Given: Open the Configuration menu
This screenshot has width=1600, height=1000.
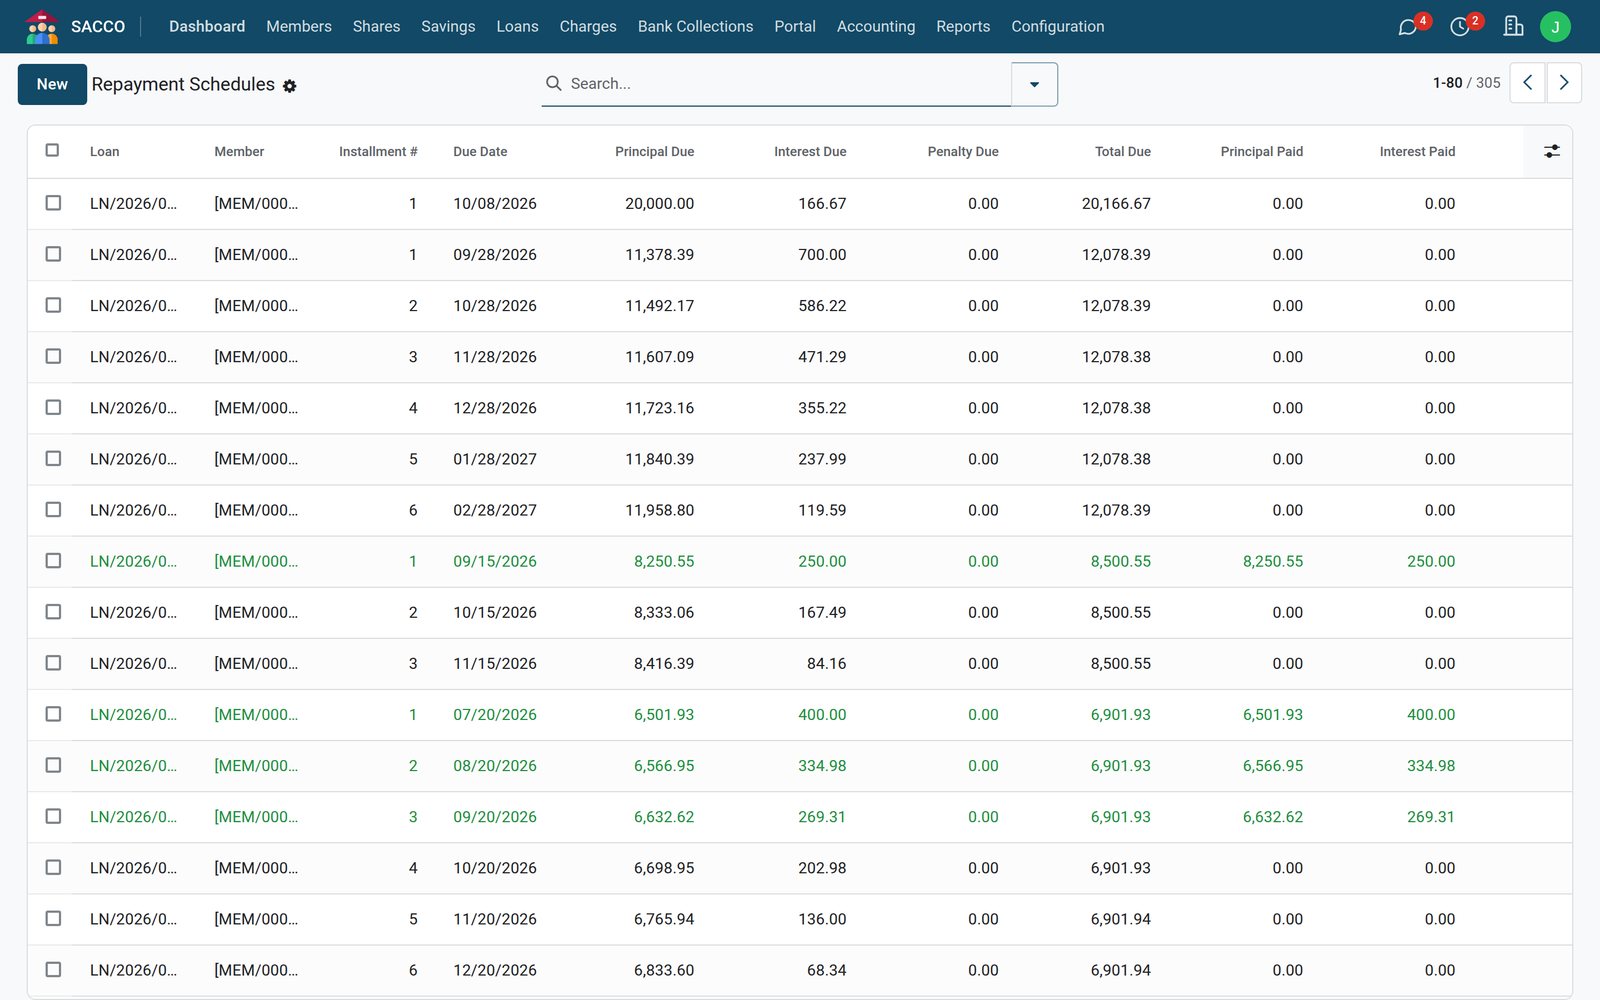Looking at the screenshot, I should 1058,27.
